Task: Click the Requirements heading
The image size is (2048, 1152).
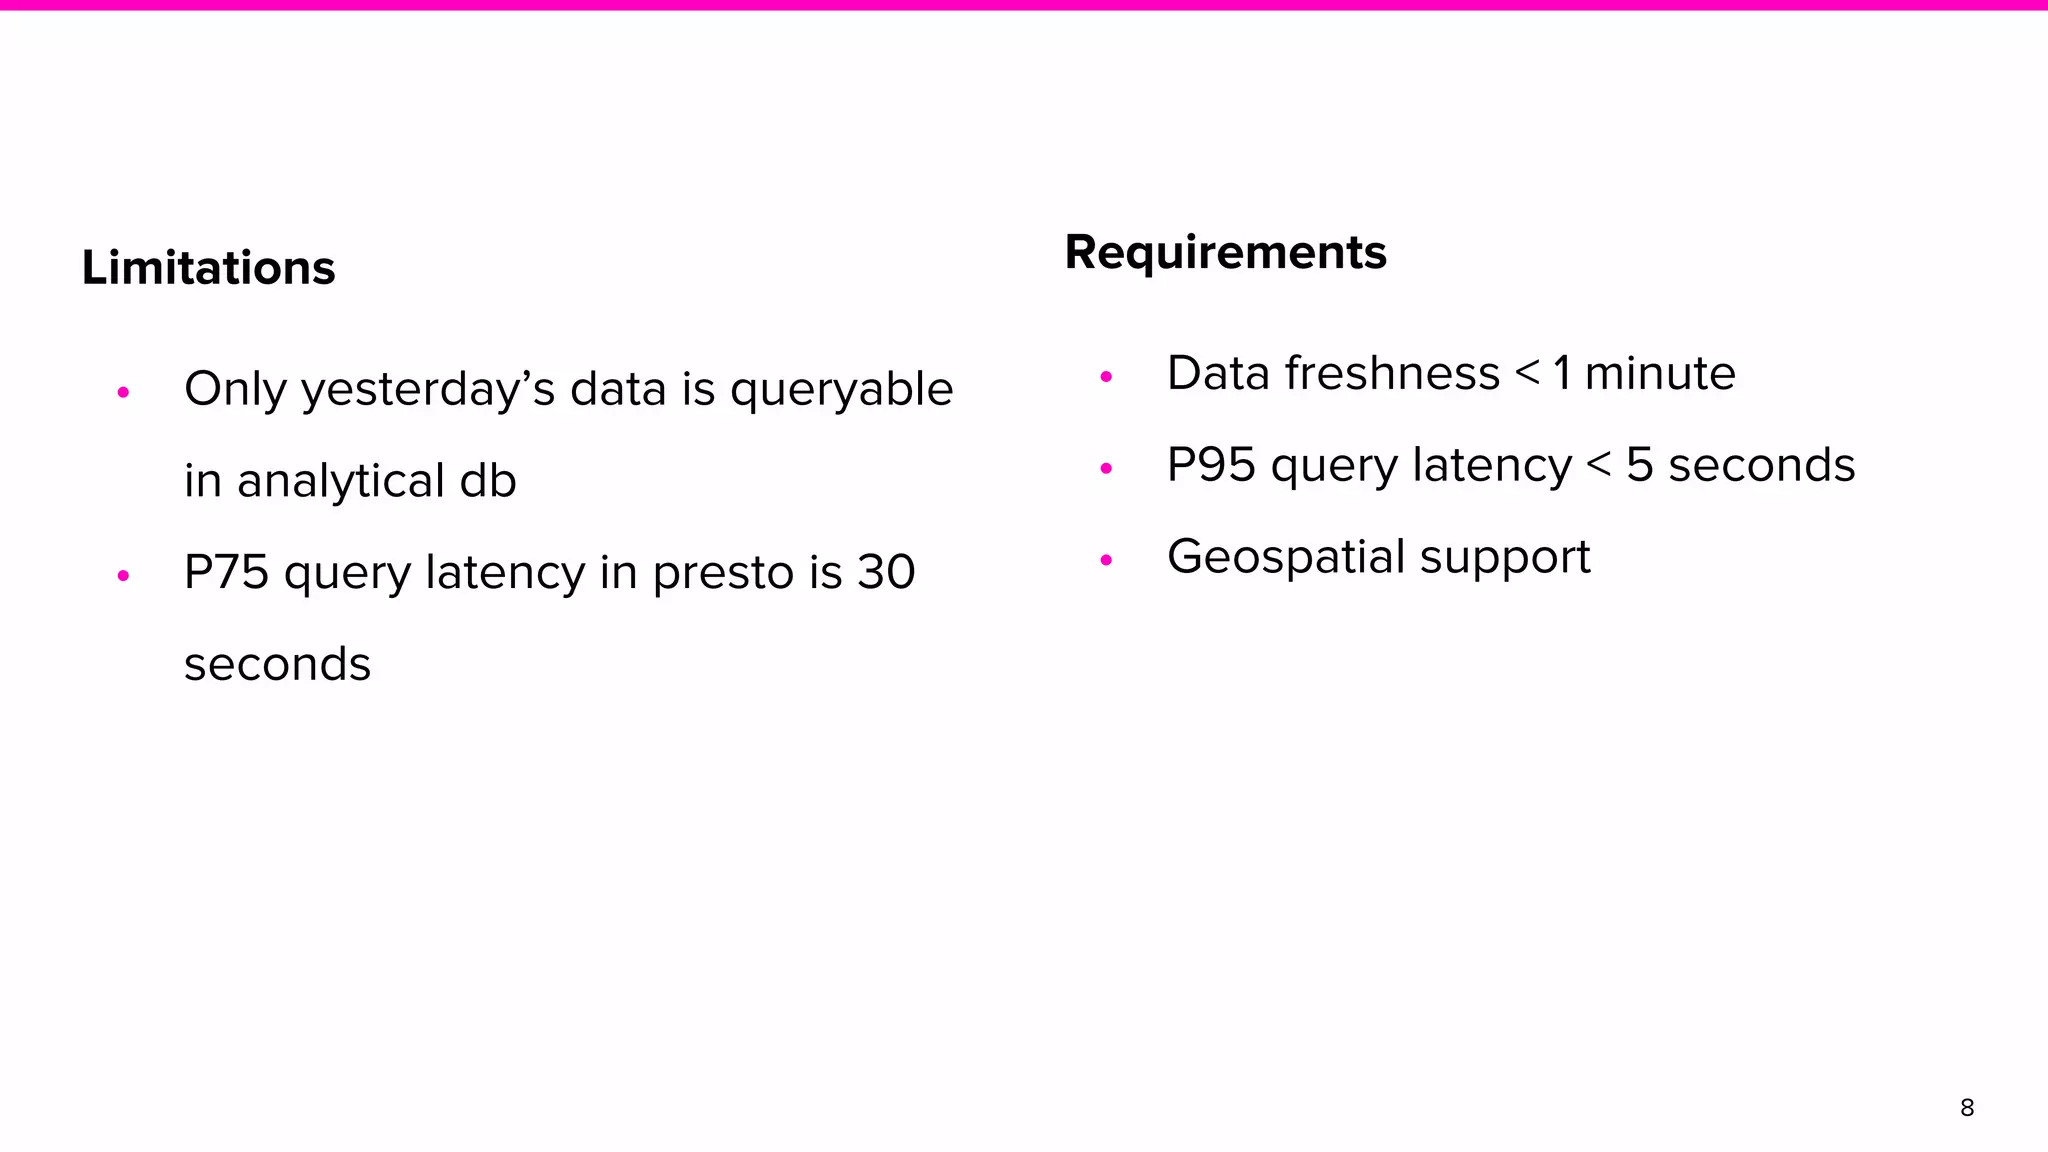Action: [1225, 252]
